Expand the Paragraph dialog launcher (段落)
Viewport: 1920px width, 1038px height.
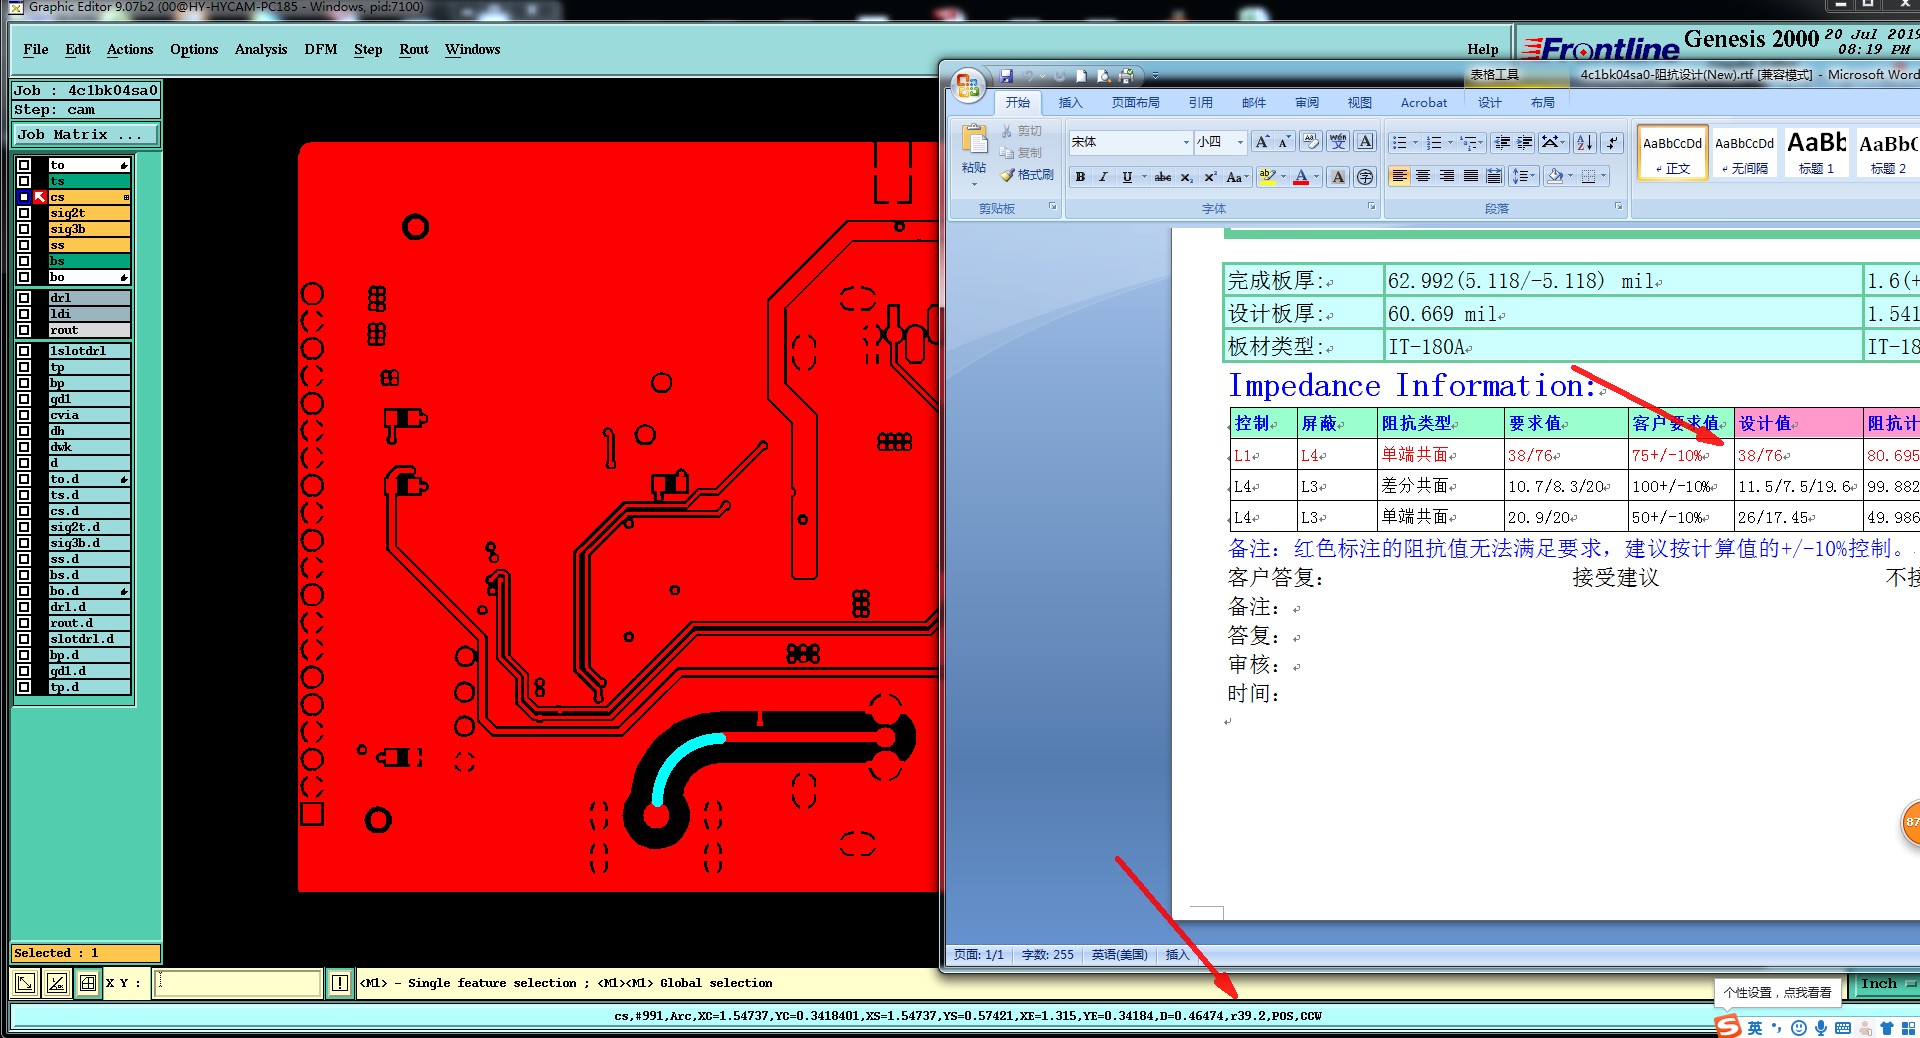(x=1618, y=206)
